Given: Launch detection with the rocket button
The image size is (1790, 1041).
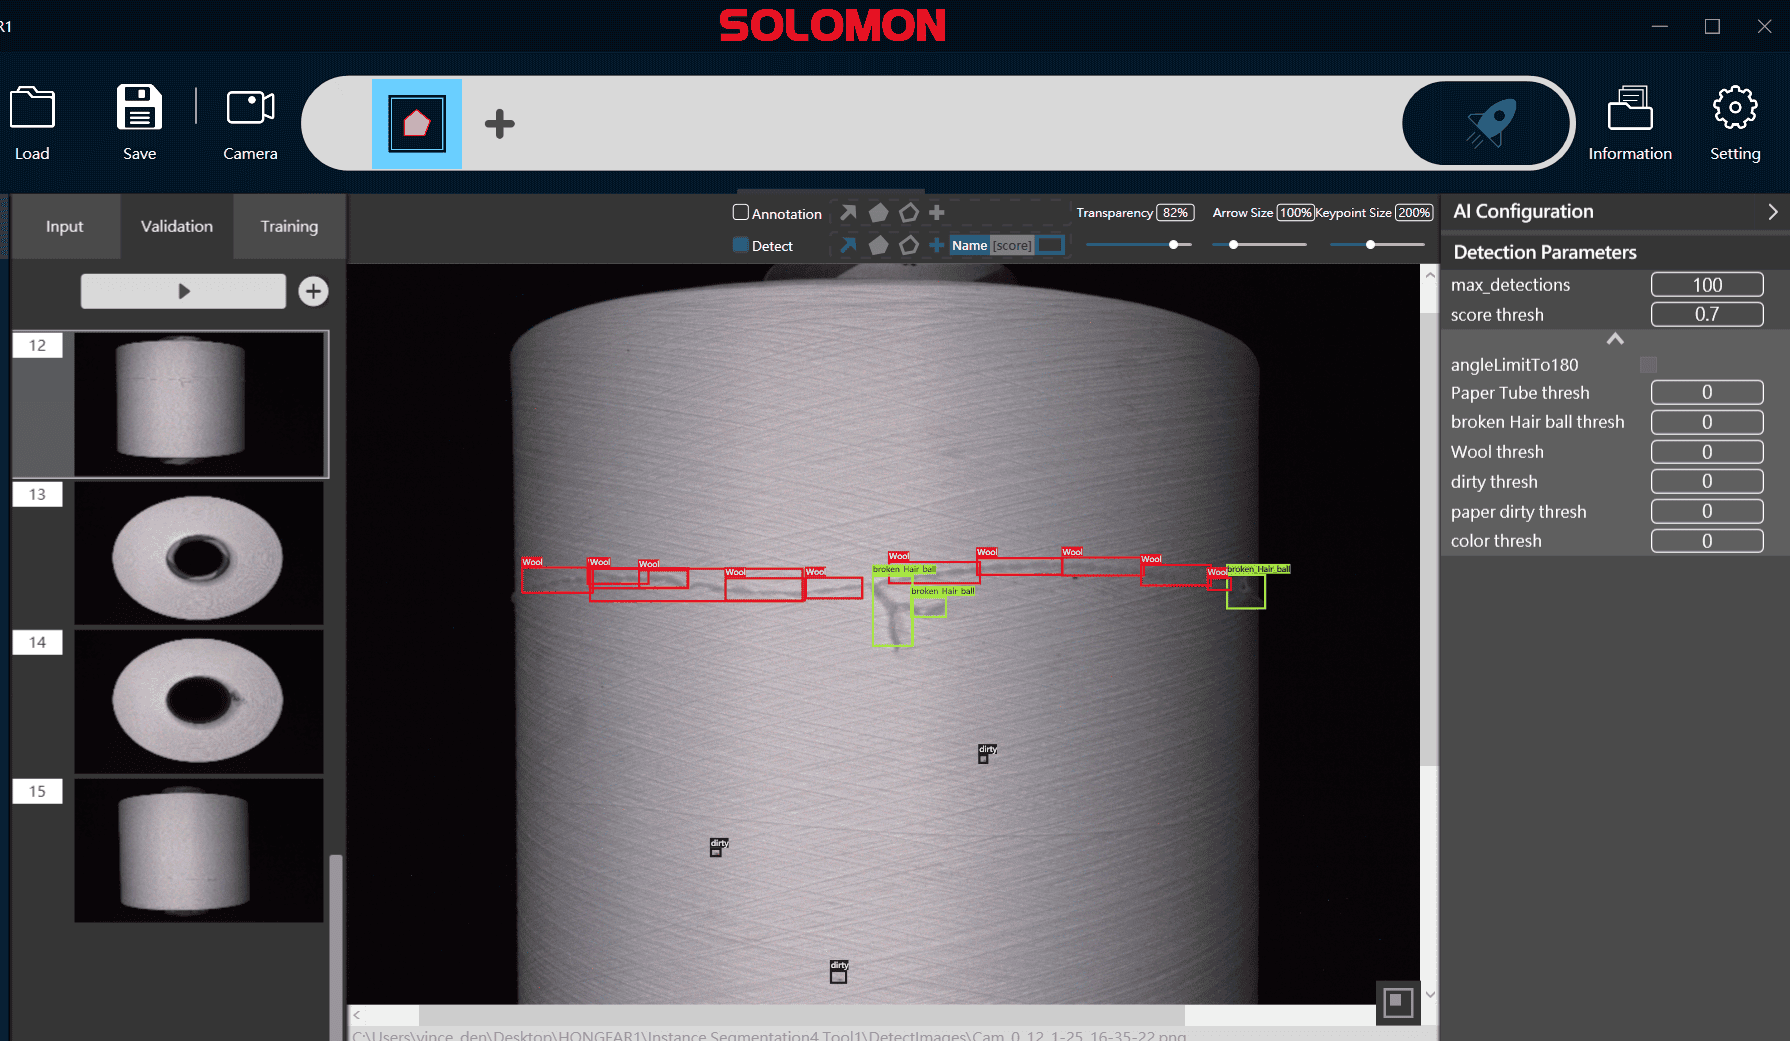Looking at the screenshot, I should (1487, 124).
